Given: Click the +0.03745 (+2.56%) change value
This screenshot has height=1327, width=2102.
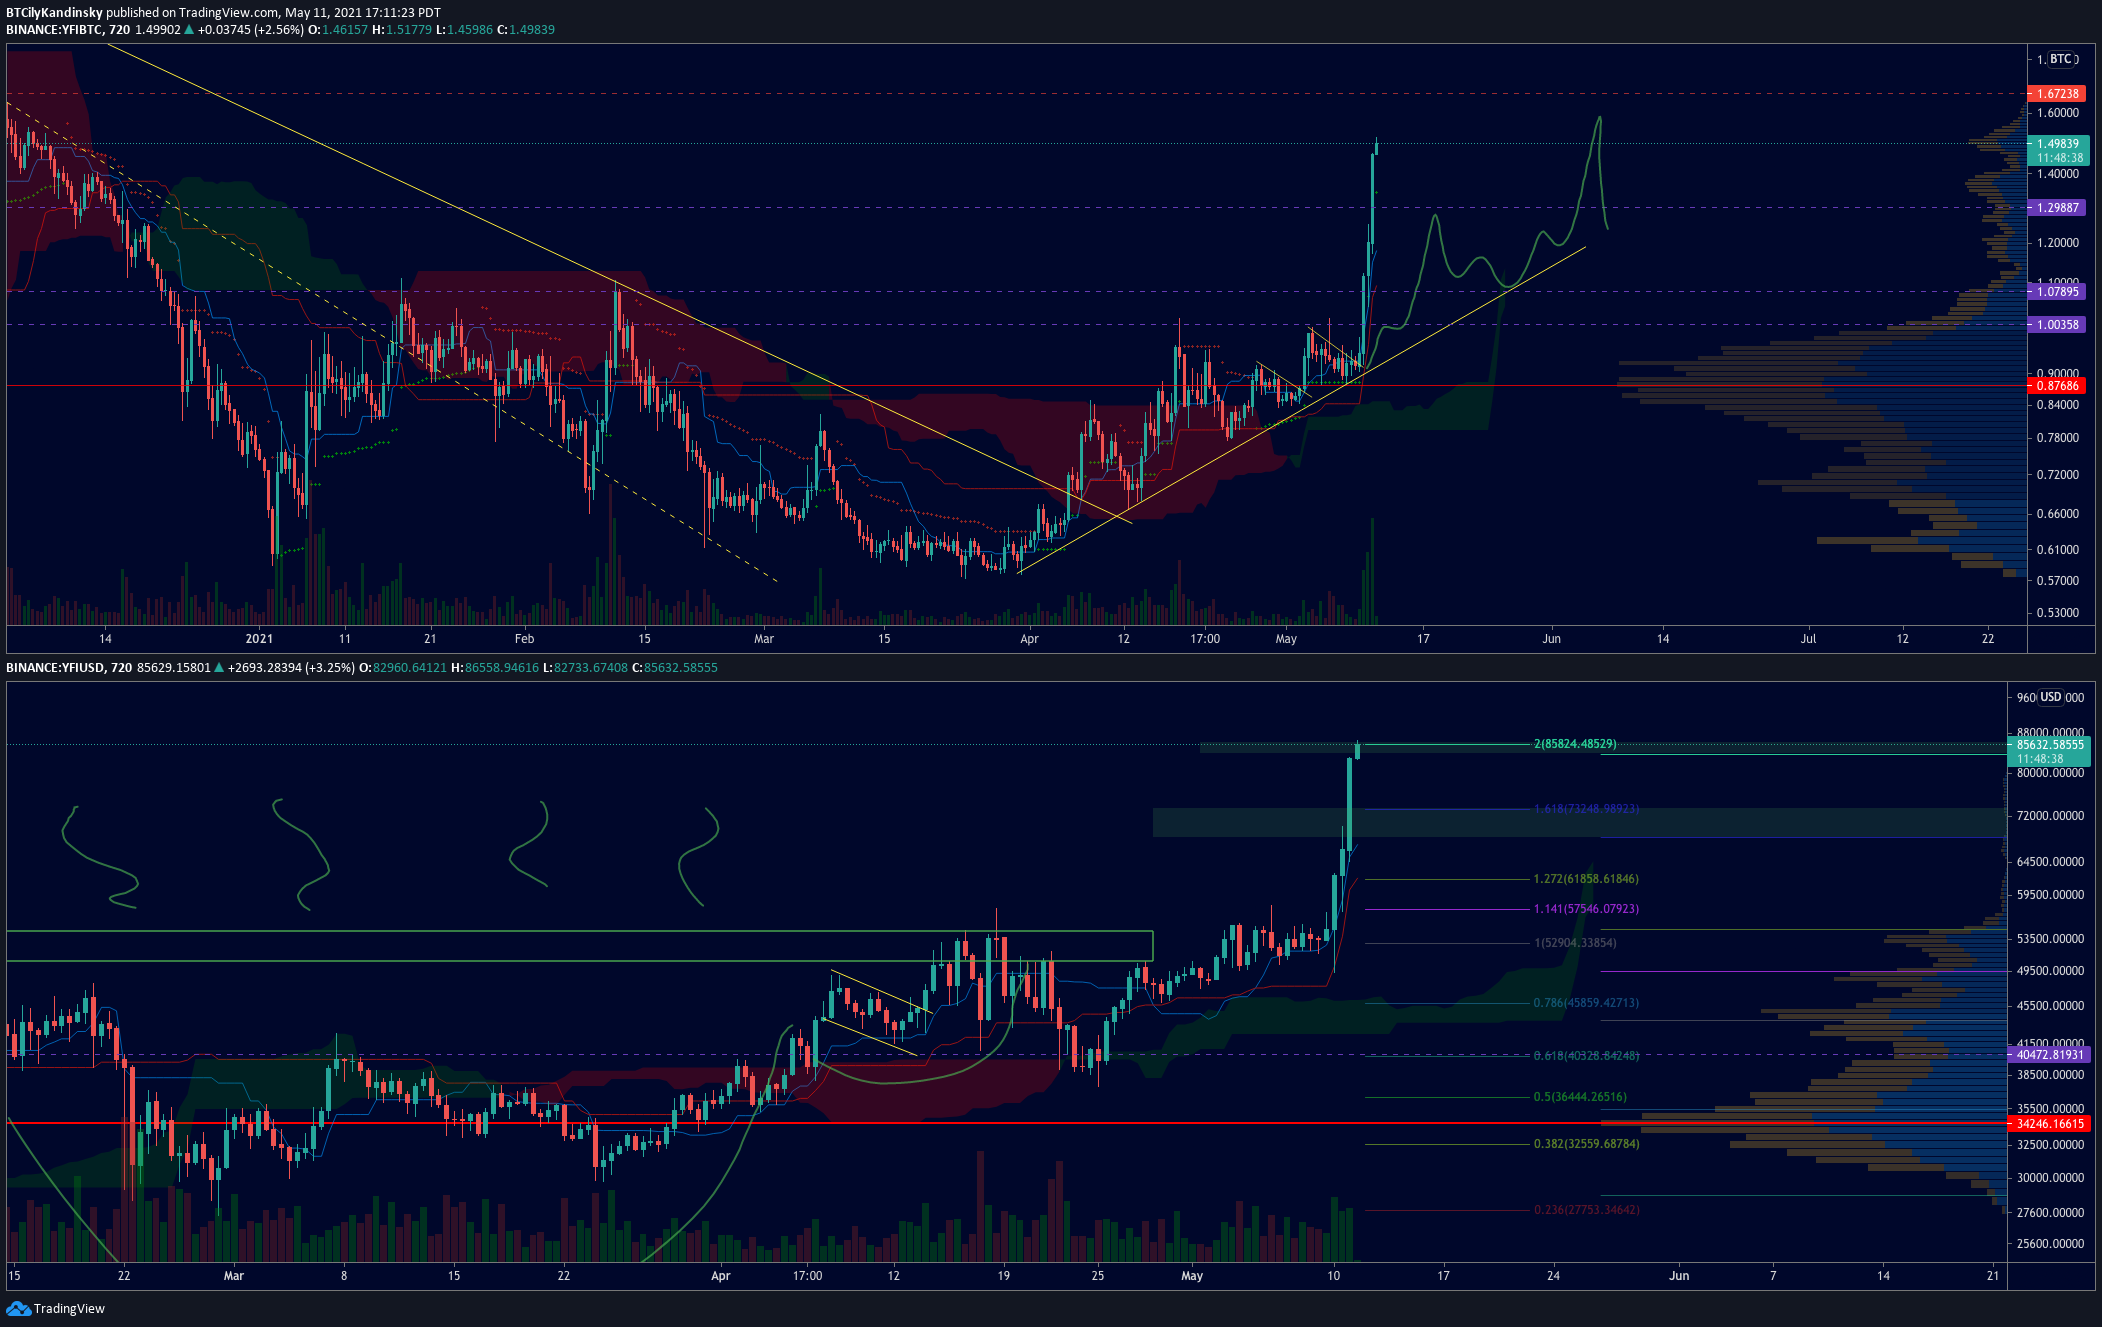Looking at the screenshot, I should pos(250,30).
